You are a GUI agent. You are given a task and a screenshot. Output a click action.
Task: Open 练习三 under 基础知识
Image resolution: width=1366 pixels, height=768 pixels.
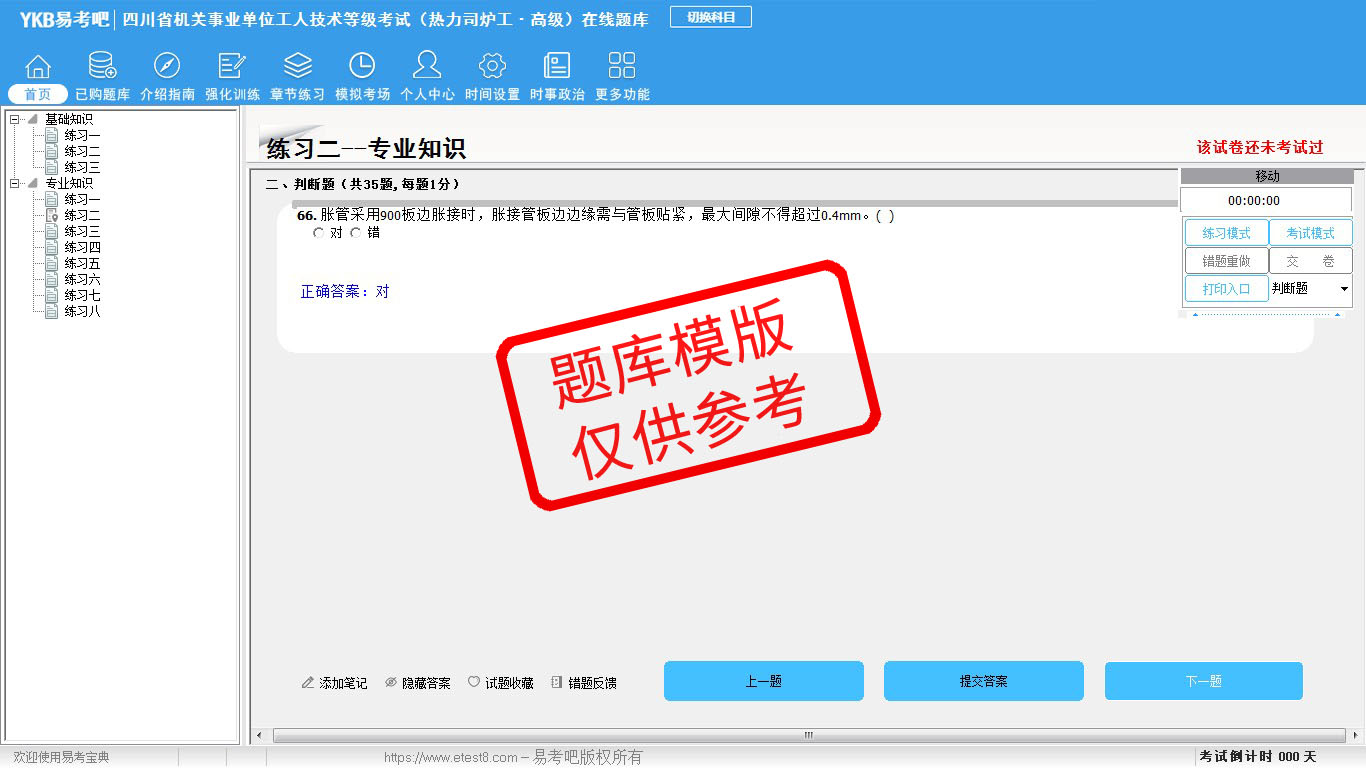pyautogui.click(x=82, y=168)
